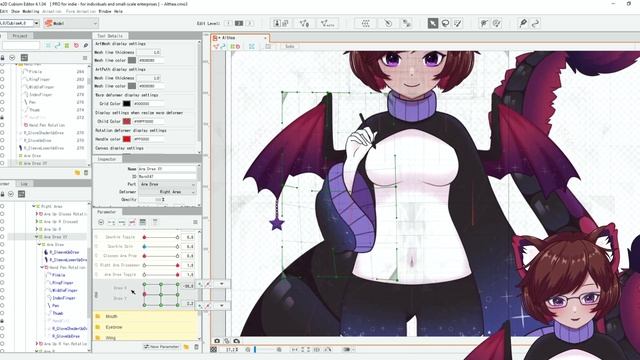Toggle lock icon in Parts panel header

point(2,58)
